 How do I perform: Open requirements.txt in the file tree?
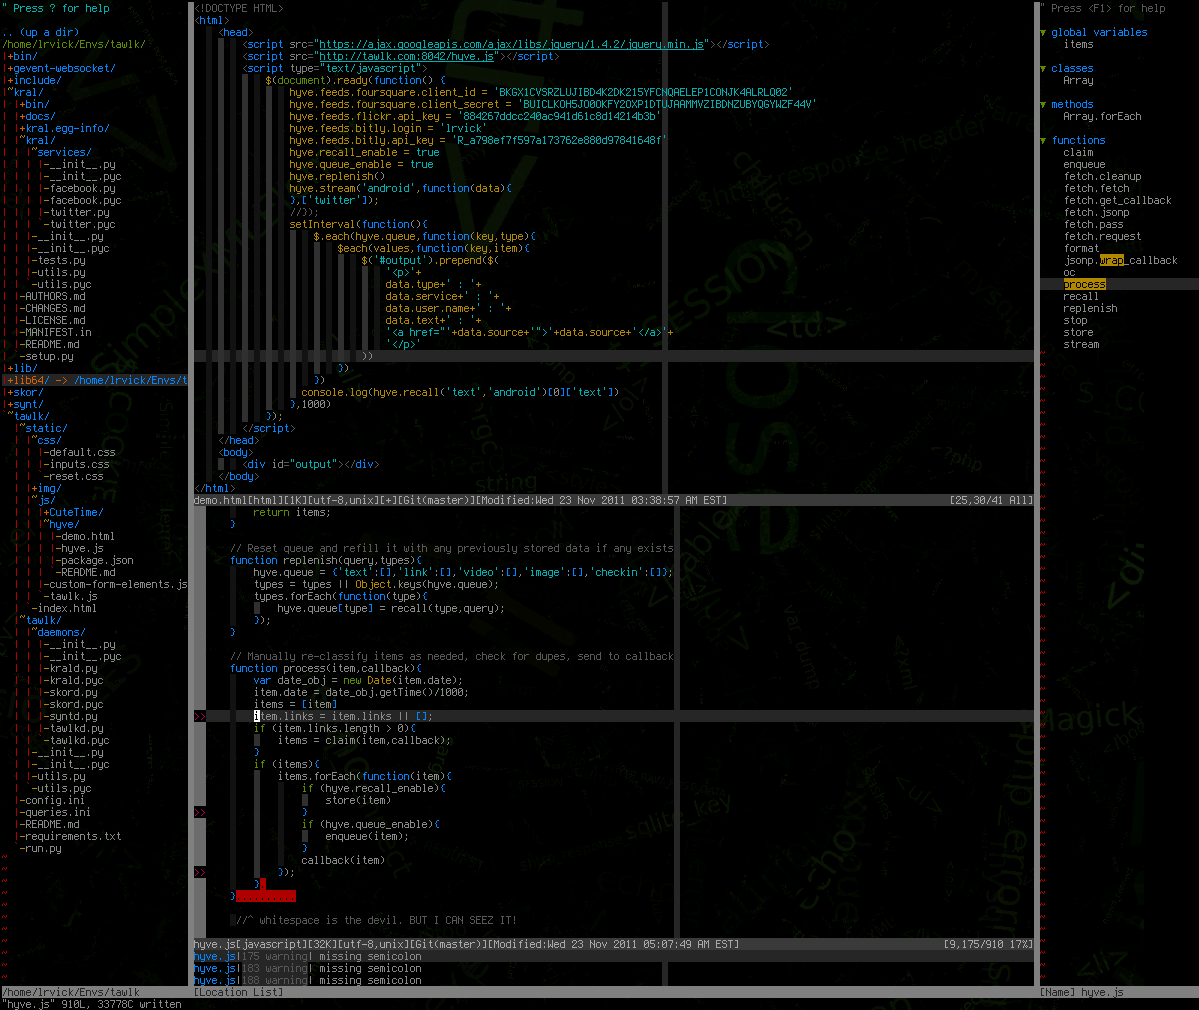[73, 836]
